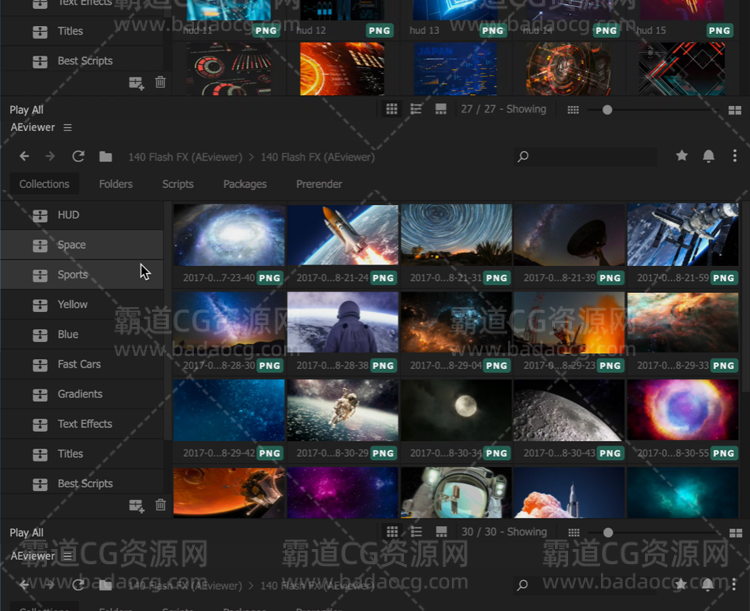The height and width of the screenshot is (611, 750).
Task: Click the second 140 Flash FX breadcrumb in Space panel
Action: pos(318,157)
